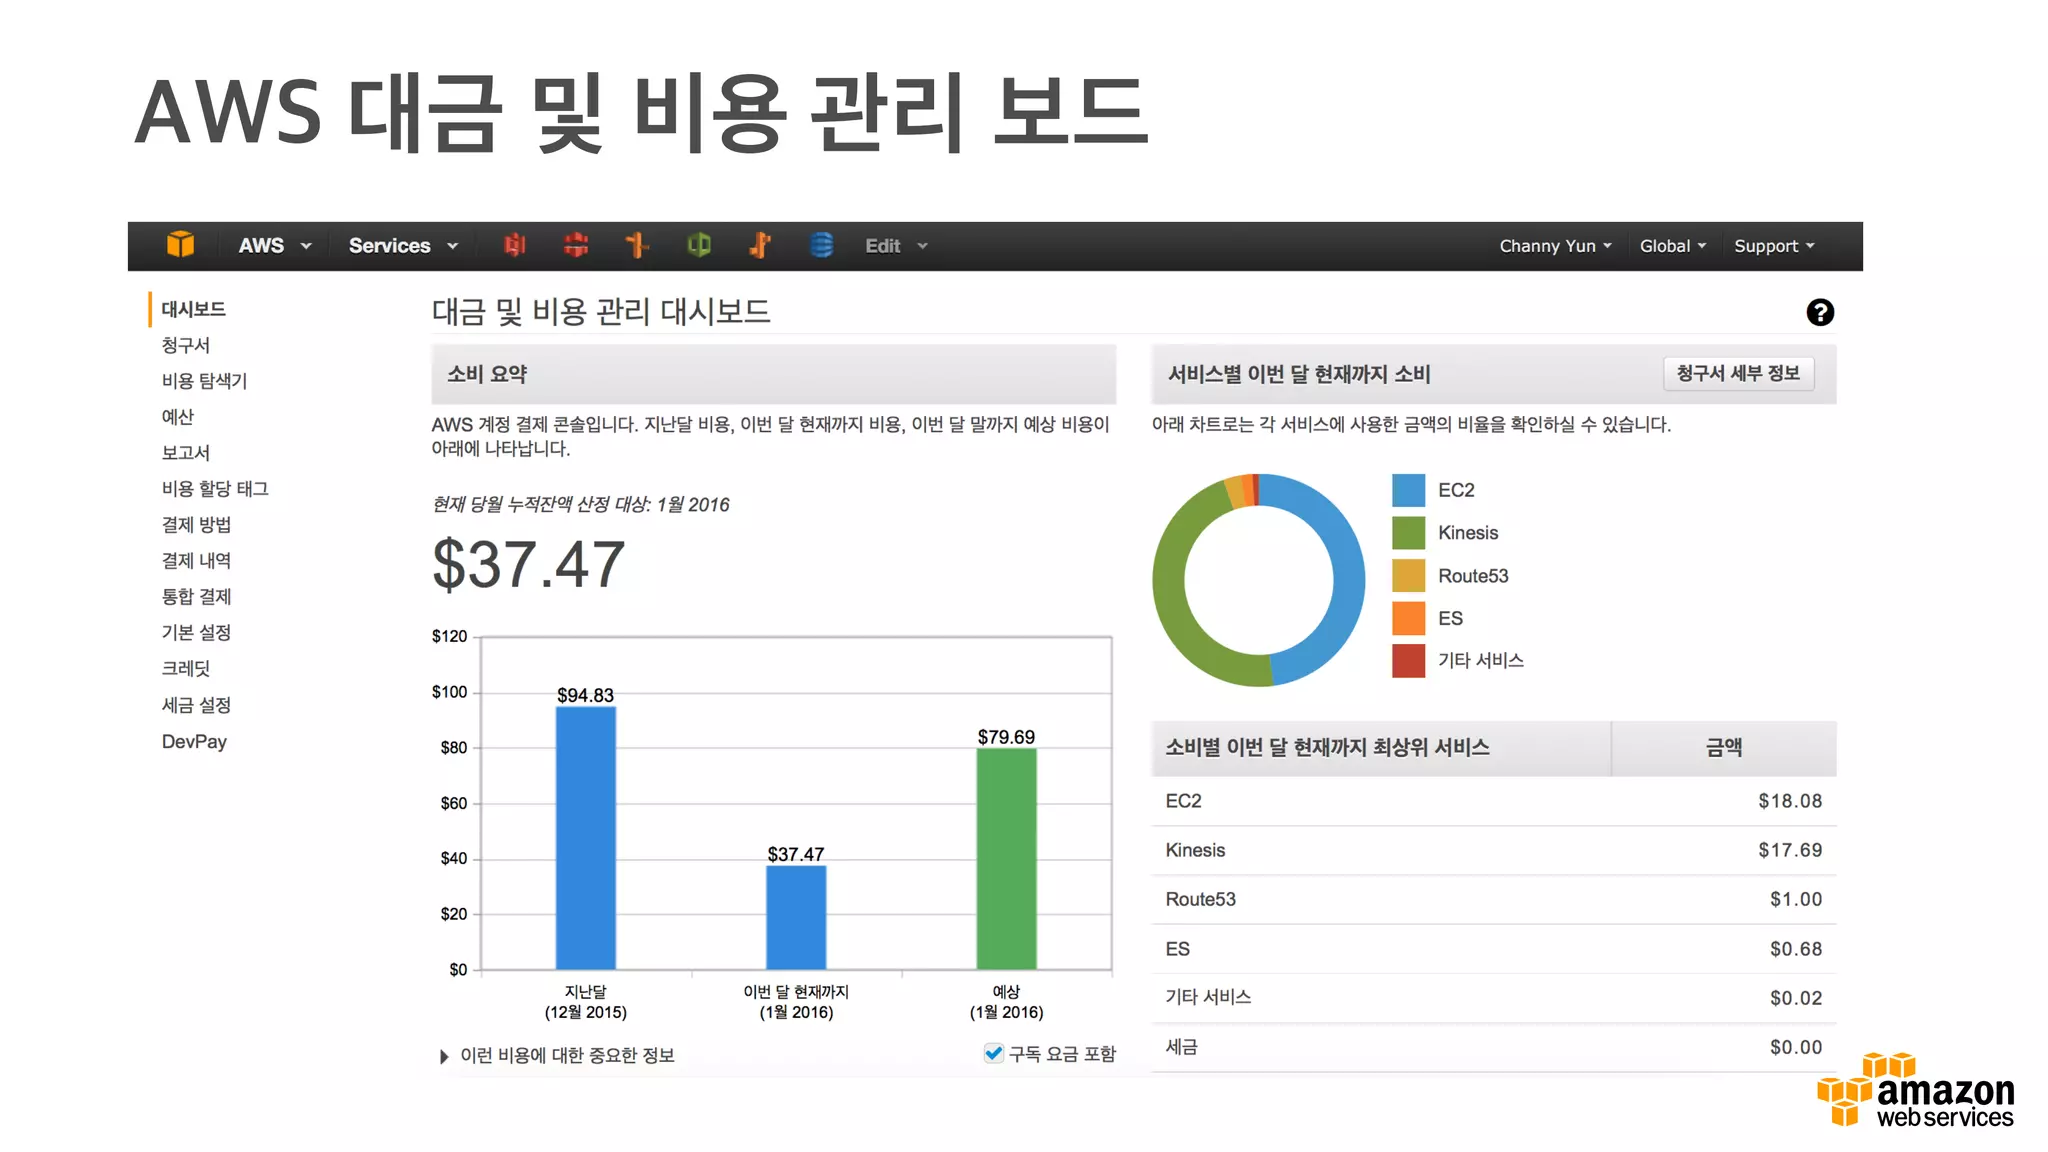Image resolution: width=2048 pixels, height=1152 pixels.
Task: Open the second red service shortcut icon
Action: 576,245
